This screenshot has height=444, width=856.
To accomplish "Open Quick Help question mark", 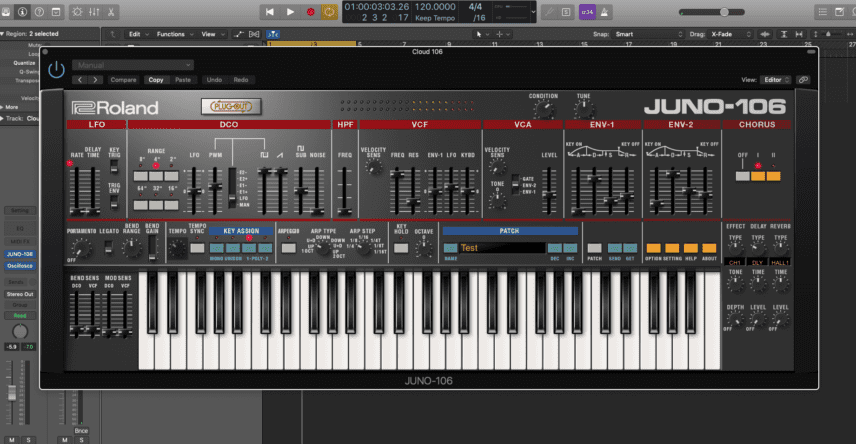I will point(39,11).
